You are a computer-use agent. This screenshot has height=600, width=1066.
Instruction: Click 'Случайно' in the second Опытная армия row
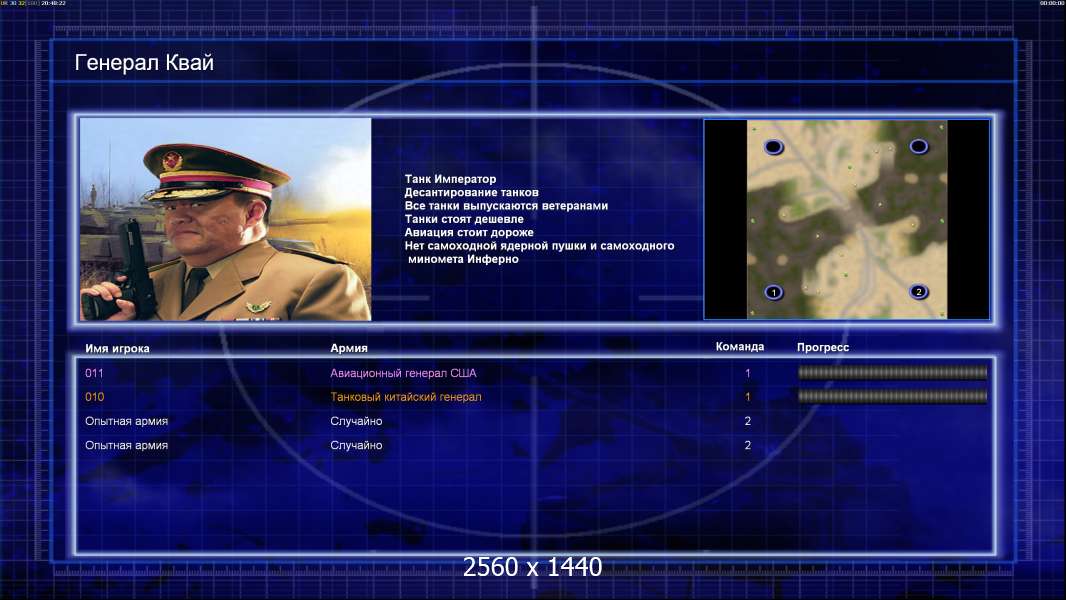click(x=356, y=445)
